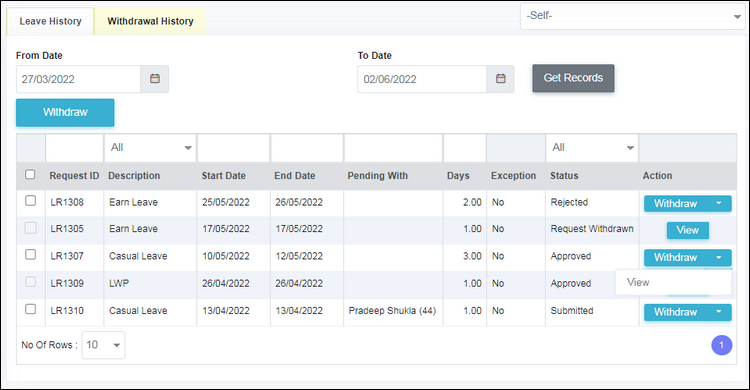
Task: Switch to the Leave History tab
Action: point(50,21)
